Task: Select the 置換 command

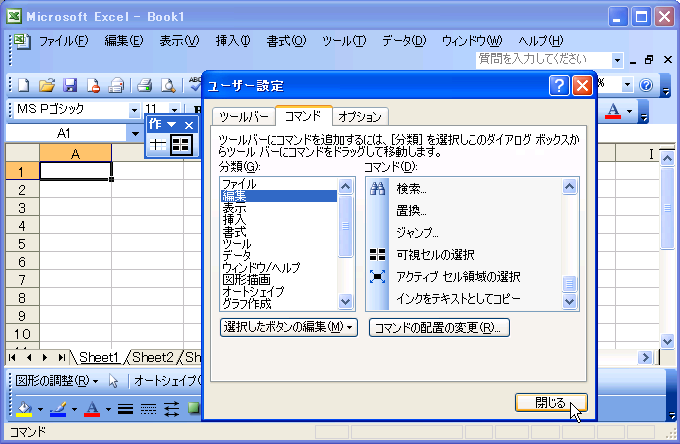Action: (x=464, y=211)
